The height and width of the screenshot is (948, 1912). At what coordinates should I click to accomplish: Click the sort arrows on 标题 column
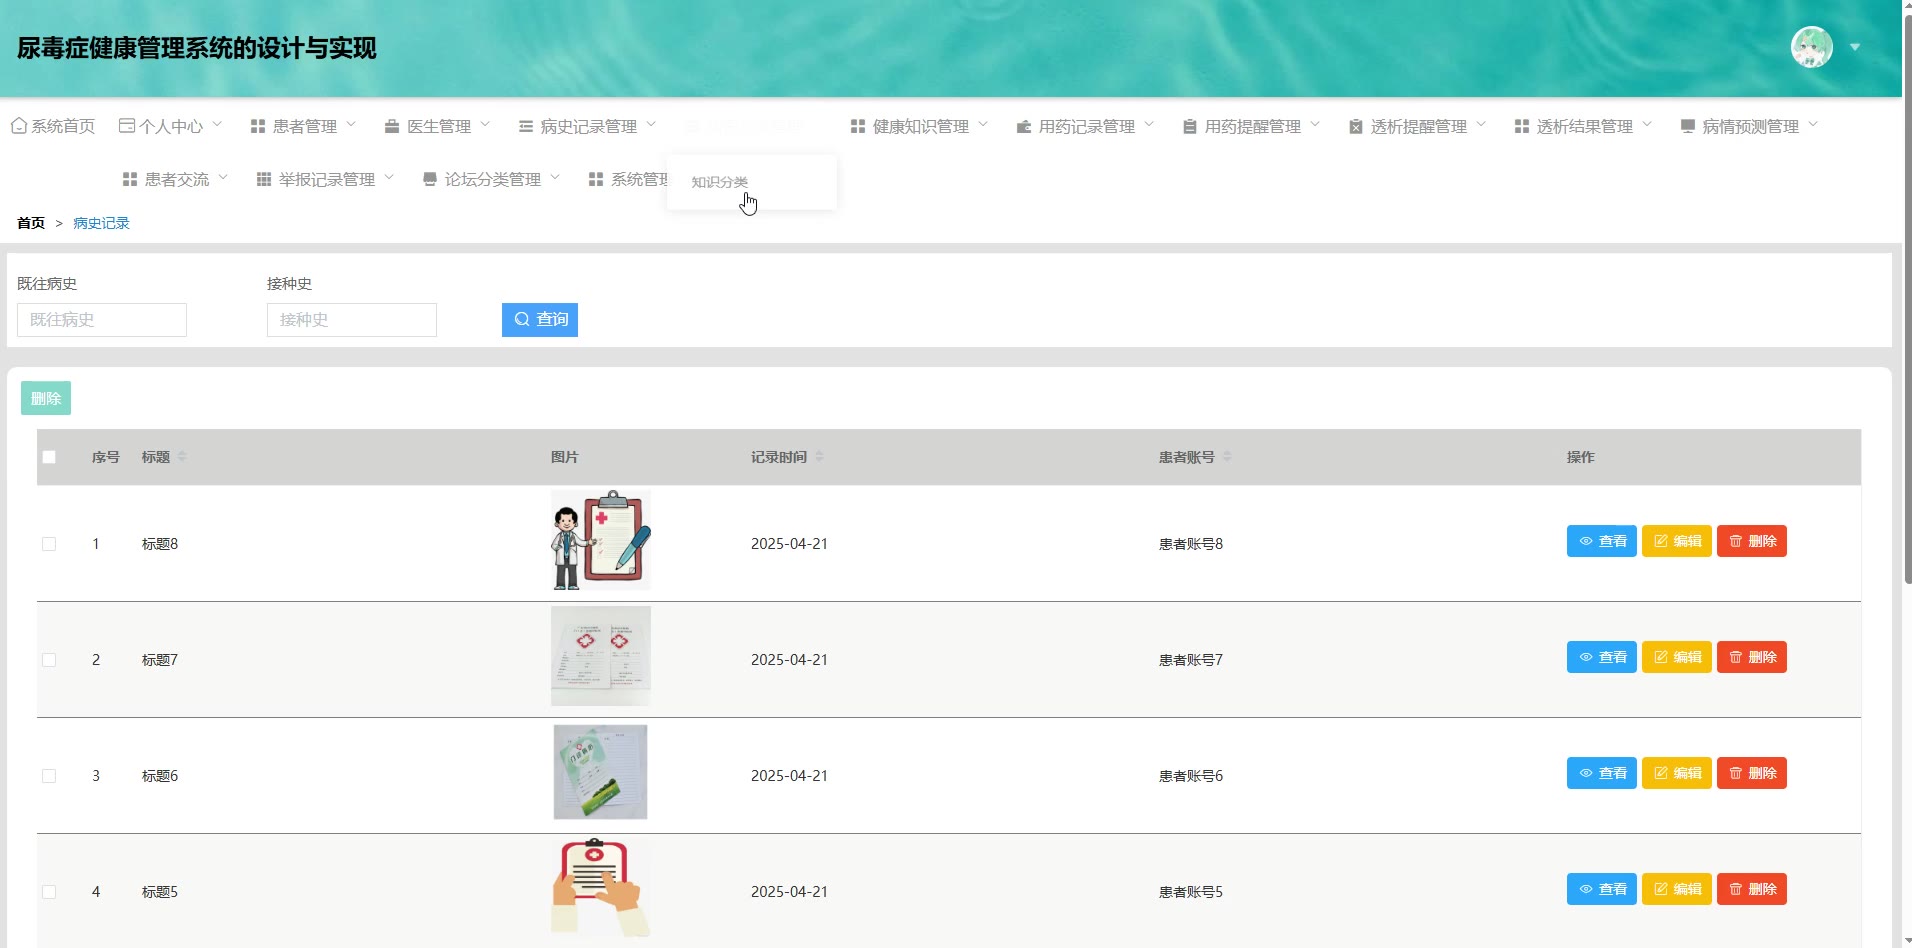pyautogui.click(x=182, y=457)
